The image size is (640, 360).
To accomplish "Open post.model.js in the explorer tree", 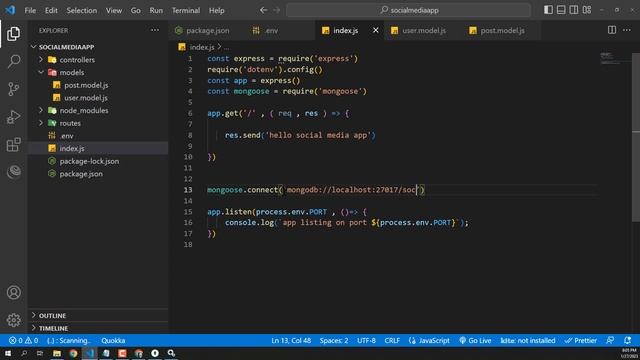I will pyautogui.click(x=86, y=85).
